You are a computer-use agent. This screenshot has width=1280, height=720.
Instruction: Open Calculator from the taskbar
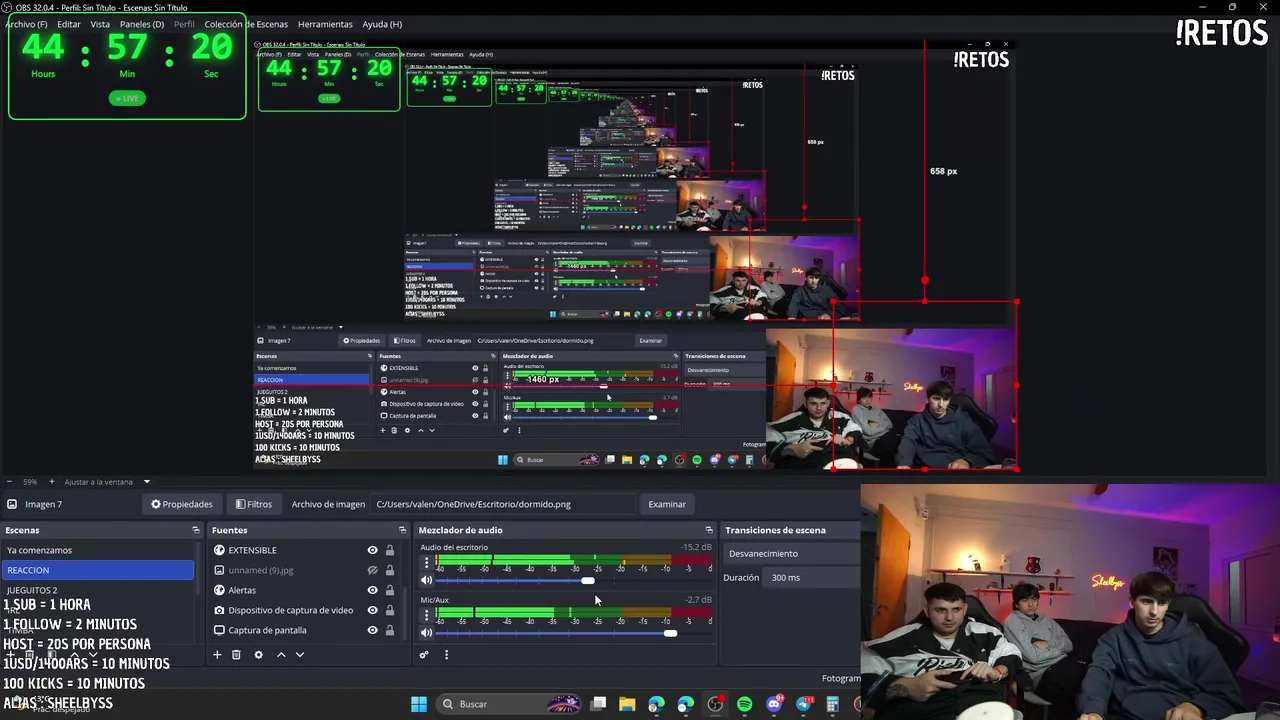[x=832, y=704]
